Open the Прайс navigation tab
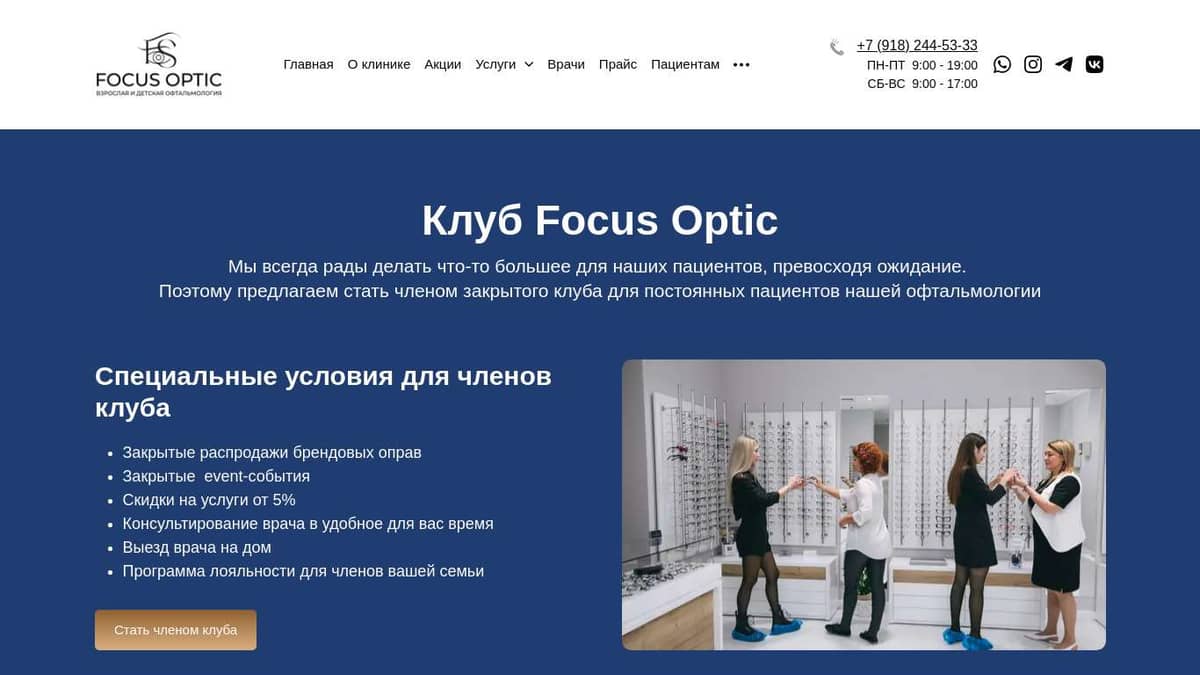The height and width of the screenshot is (675, 1200). (618, 64)
